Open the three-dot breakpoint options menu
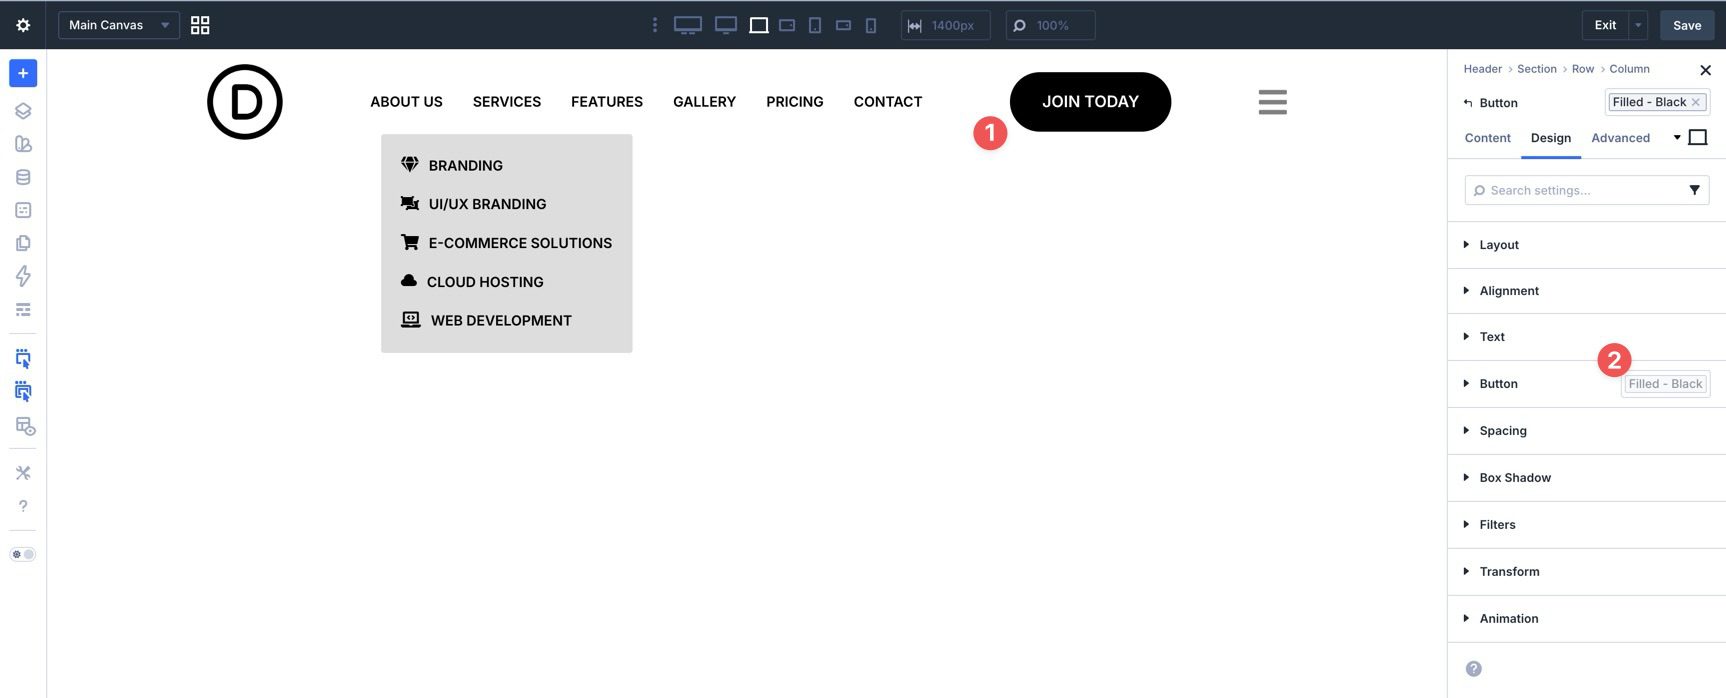 [655, 25]
